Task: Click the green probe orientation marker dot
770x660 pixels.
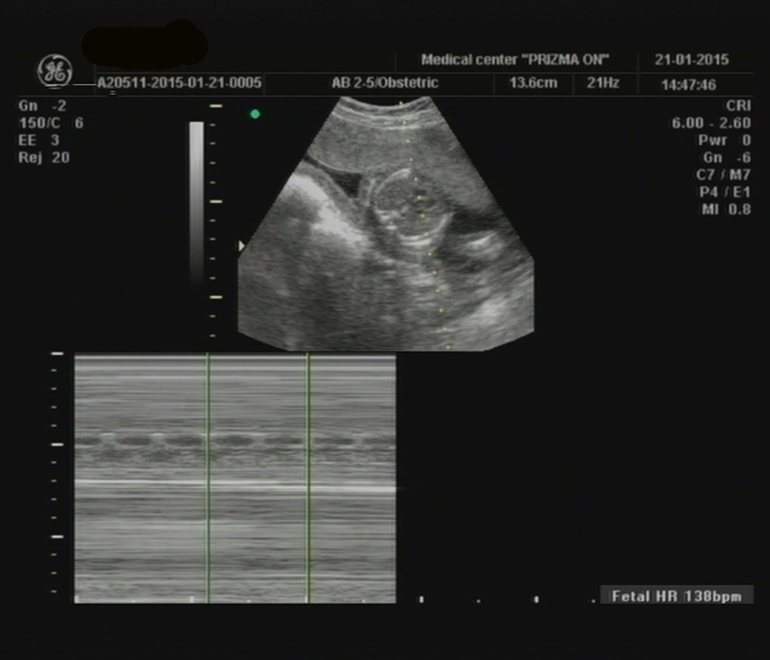Action: (255, 114)
